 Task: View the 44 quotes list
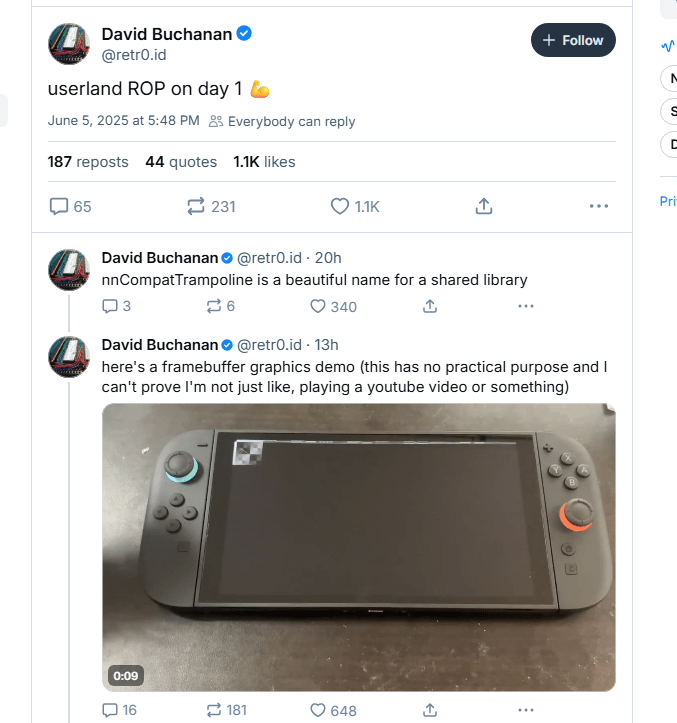pos(181,161)
